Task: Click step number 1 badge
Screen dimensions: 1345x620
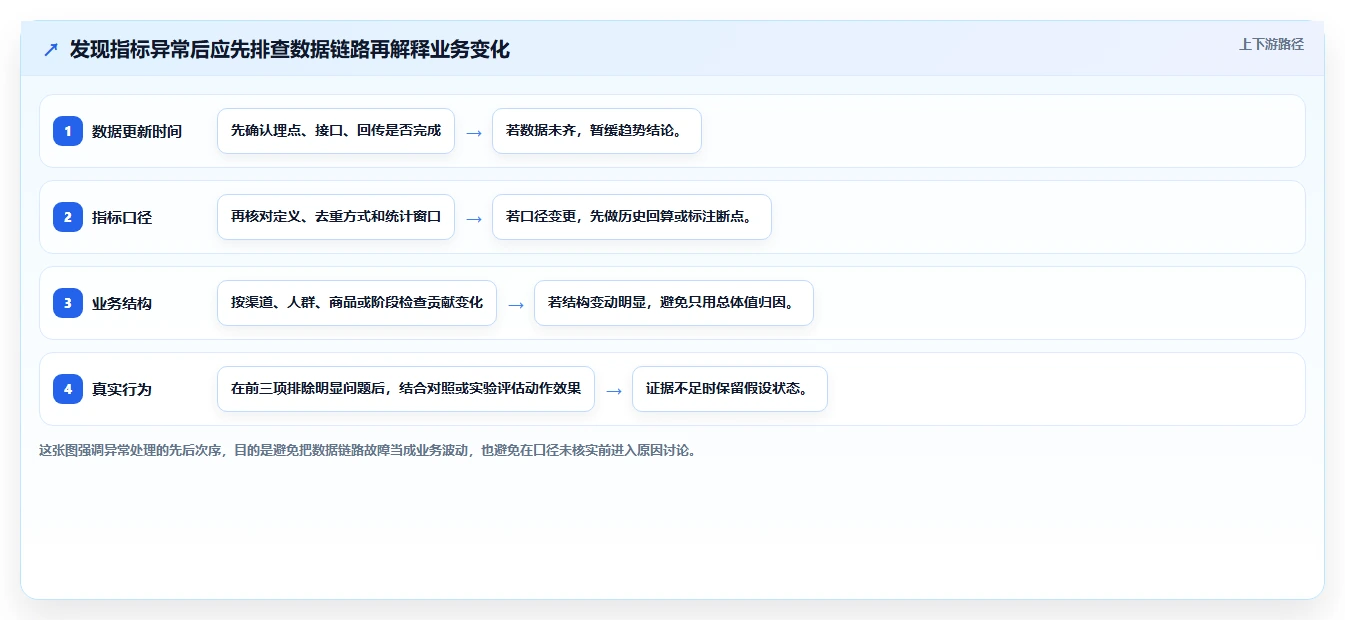Action: [68, 130]
